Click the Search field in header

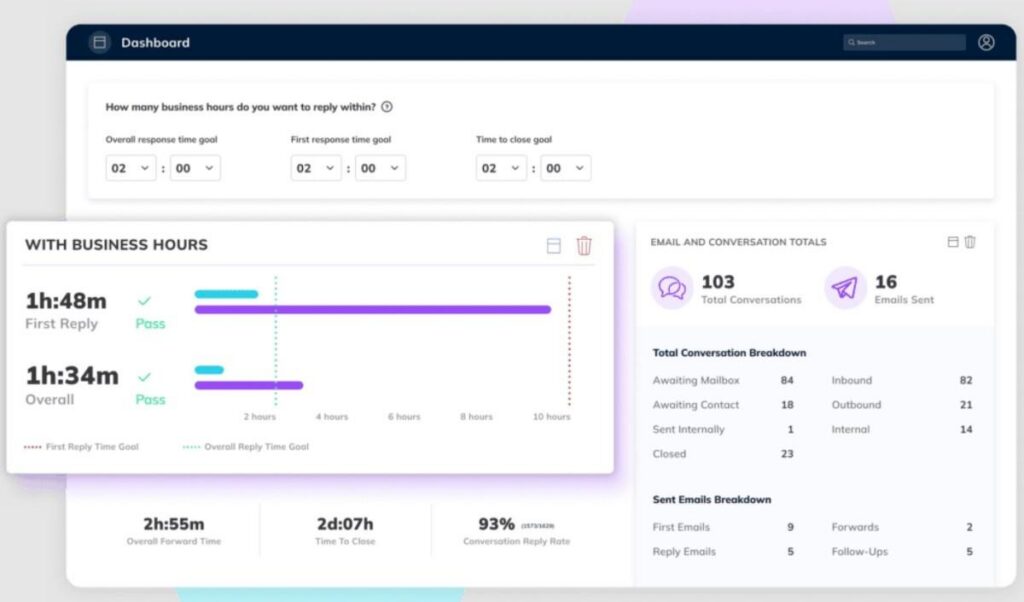pos(905,42)
